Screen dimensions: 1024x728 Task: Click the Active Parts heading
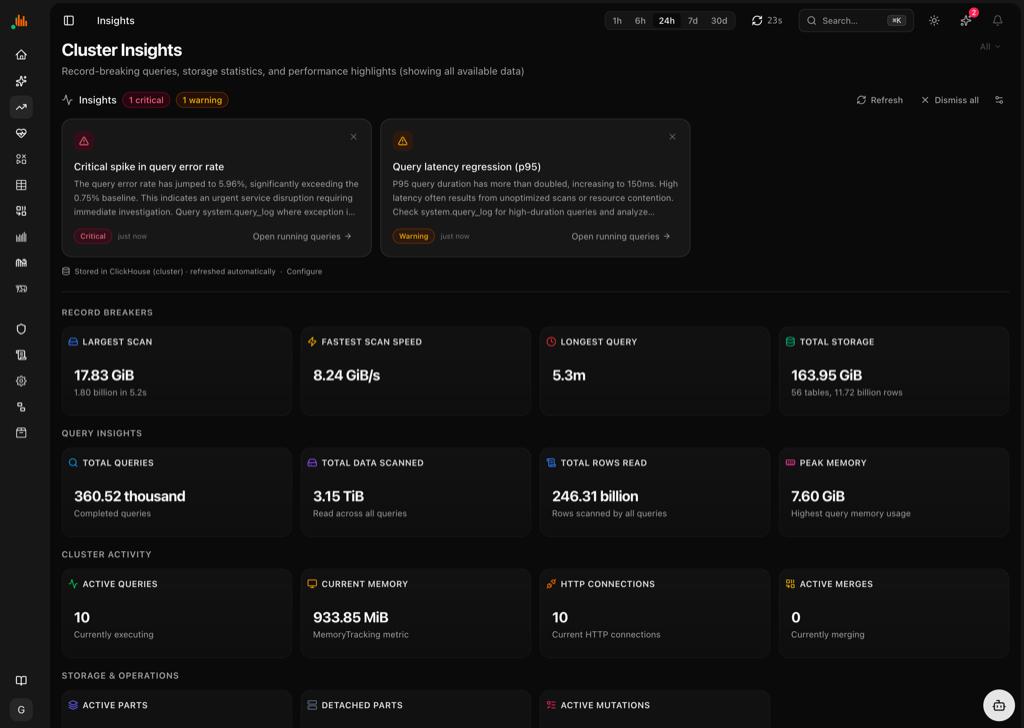tap(115, 705)
